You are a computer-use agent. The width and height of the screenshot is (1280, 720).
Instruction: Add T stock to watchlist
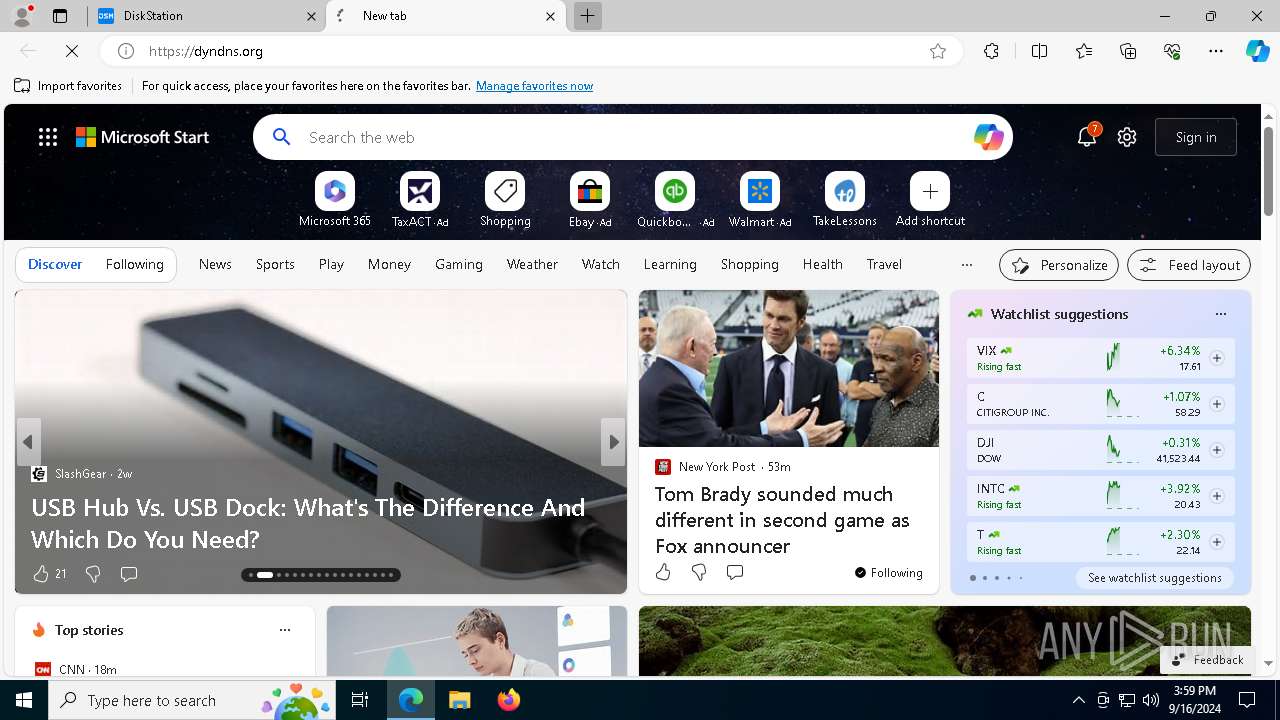point(1217,542)
